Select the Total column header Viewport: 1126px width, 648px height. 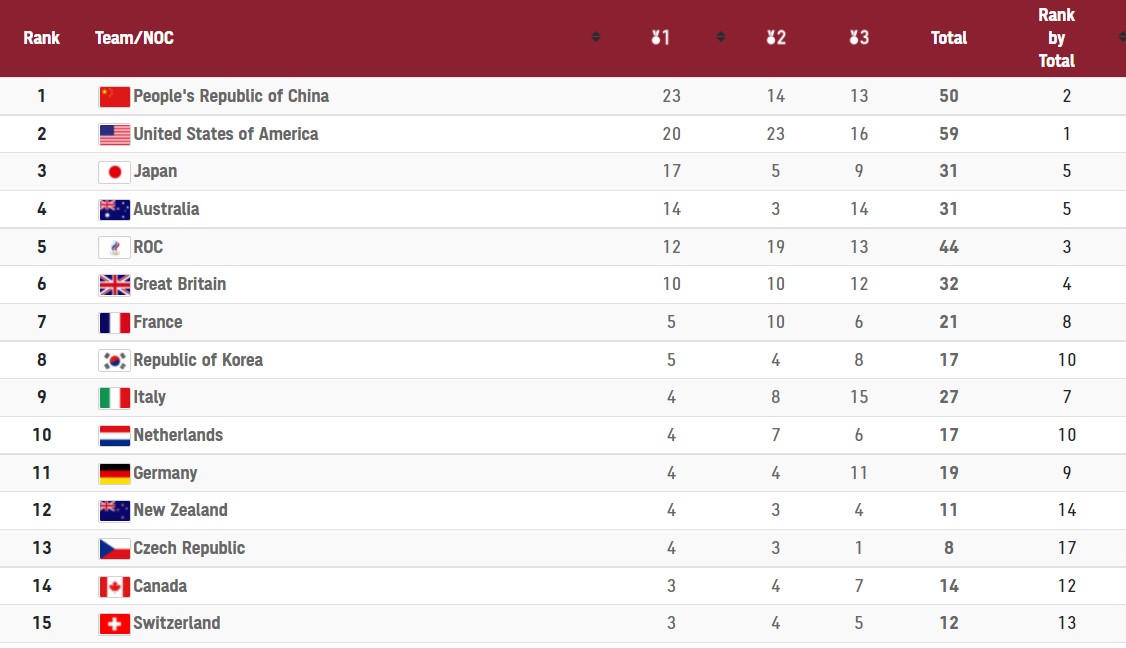coord(949,38)
